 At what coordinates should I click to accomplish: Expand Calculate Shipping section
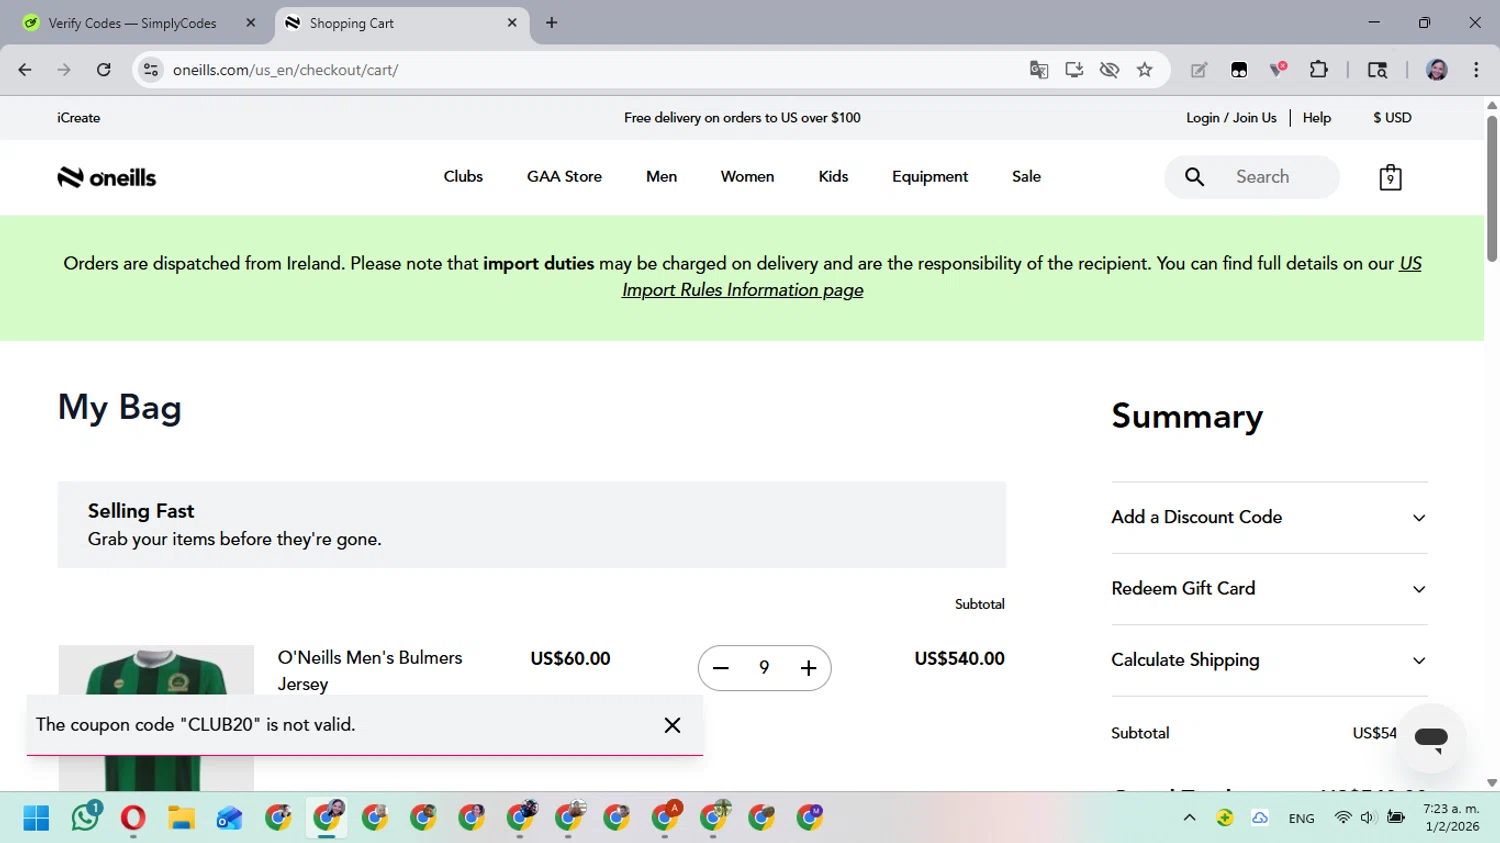[x=1269, y=660]
